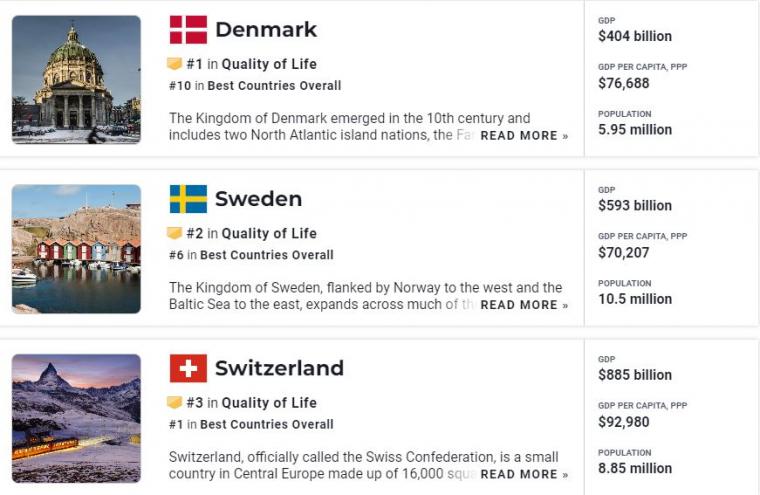
Task: Click Denmark's Quality of Life badge icon
Action: [x=174, y=64]
